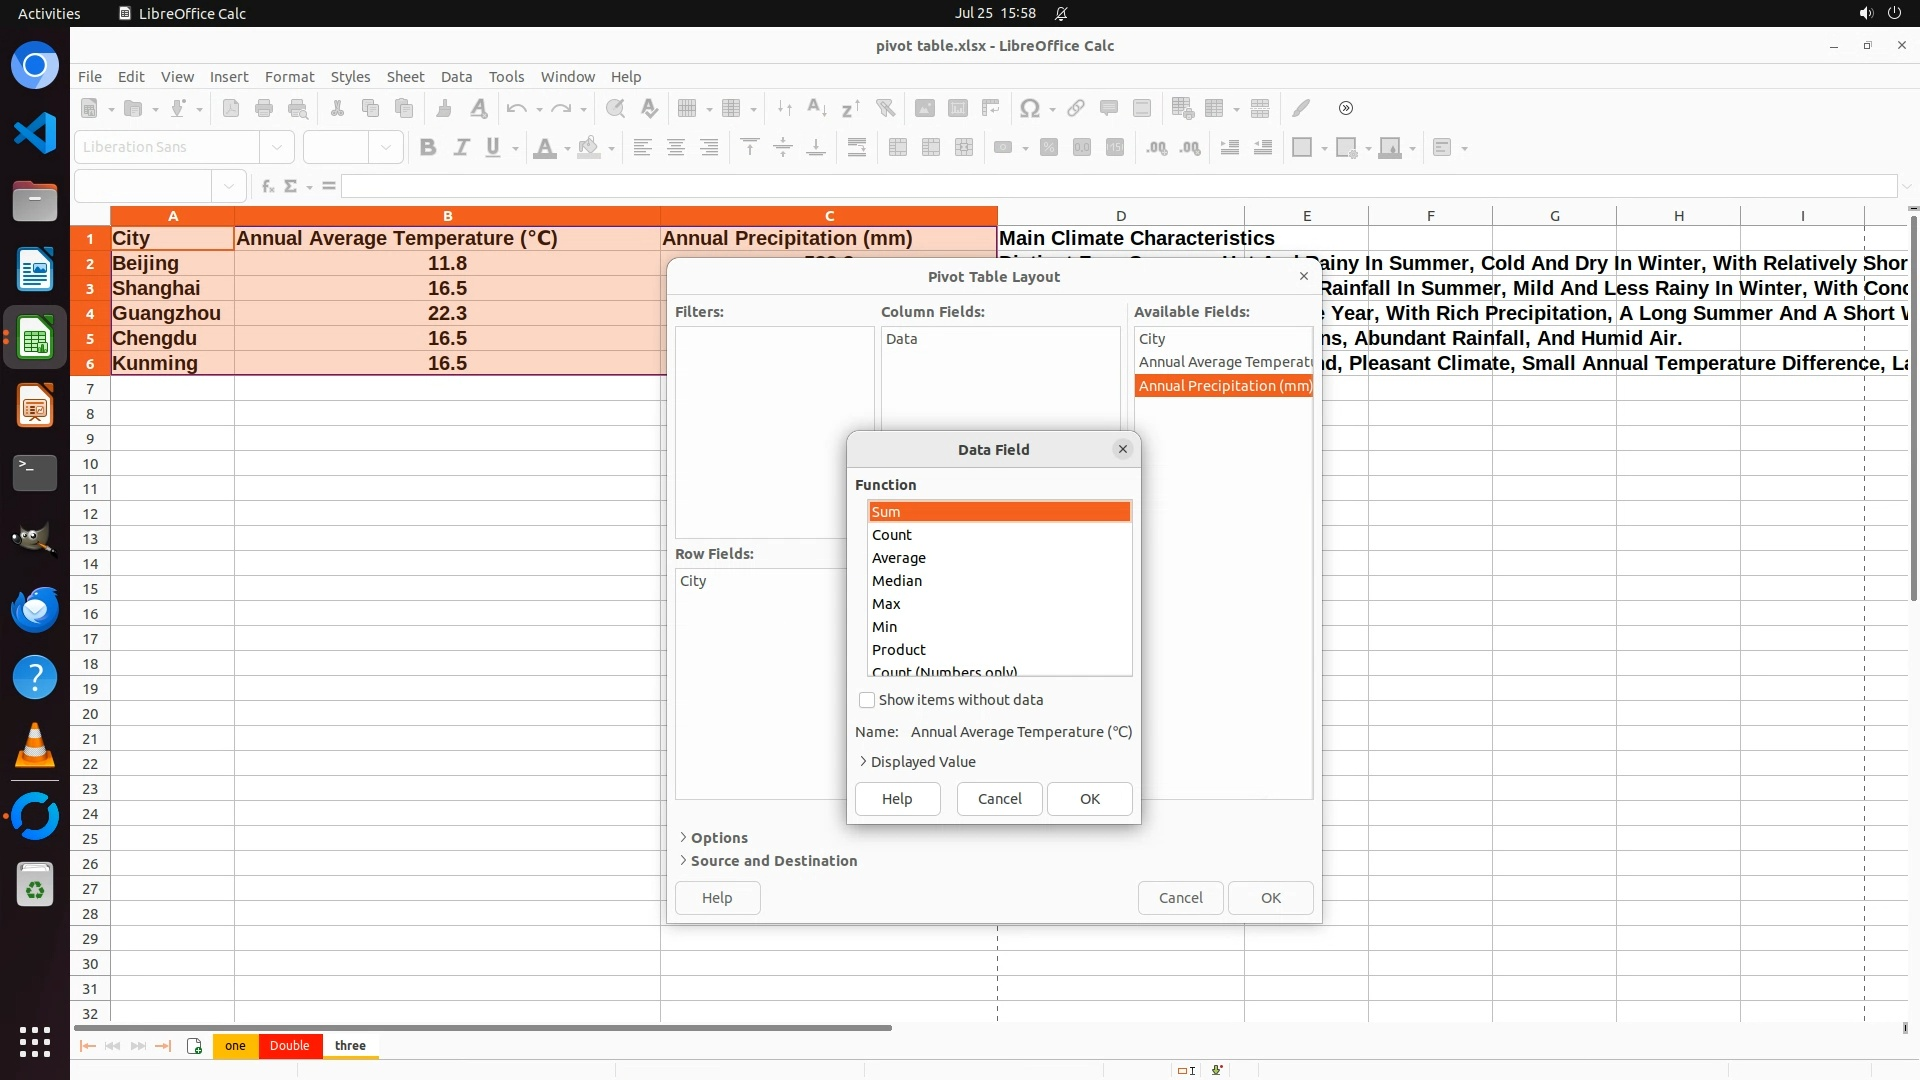
Task: Click the Insert Chart toolbar icon
Action: click(957, 108)
